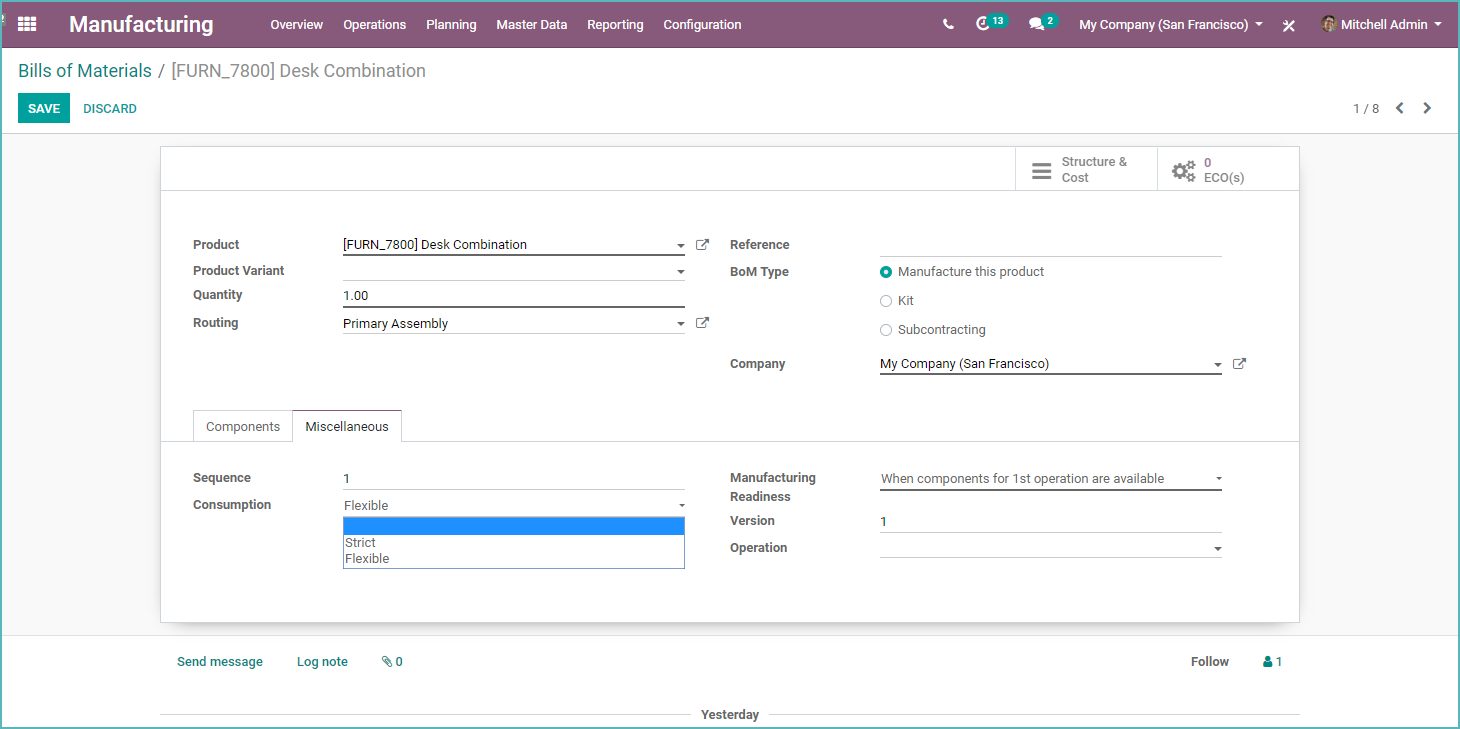The image size is (1460, 729).
Task: Choose Subcontracting as BoM type
Action: click(x=886, y=329)
